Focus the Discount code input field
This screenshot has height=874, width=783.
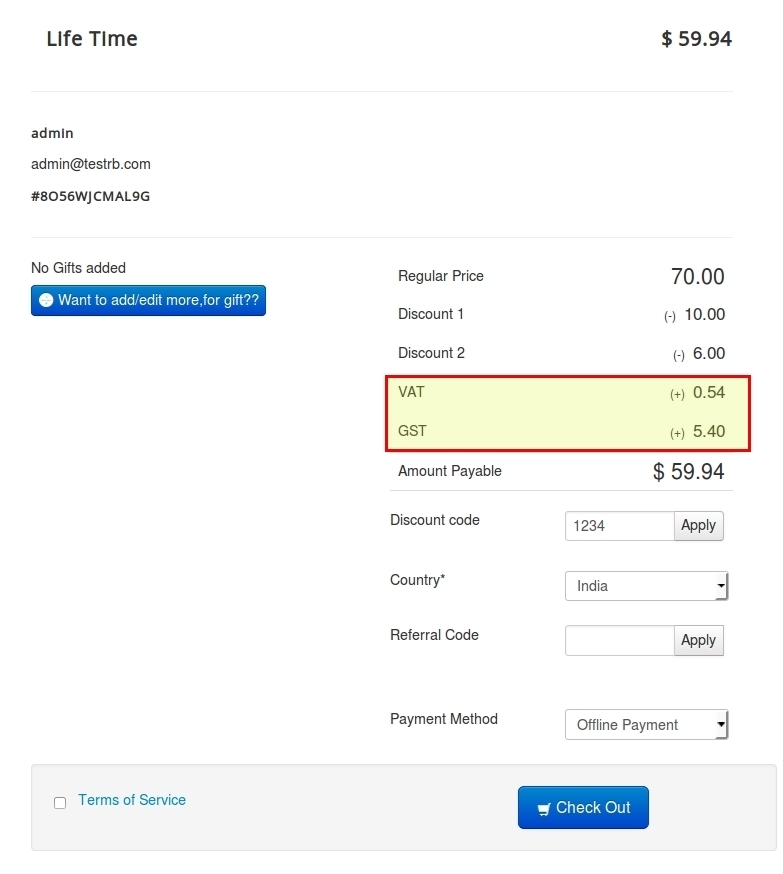pos(620,526)
